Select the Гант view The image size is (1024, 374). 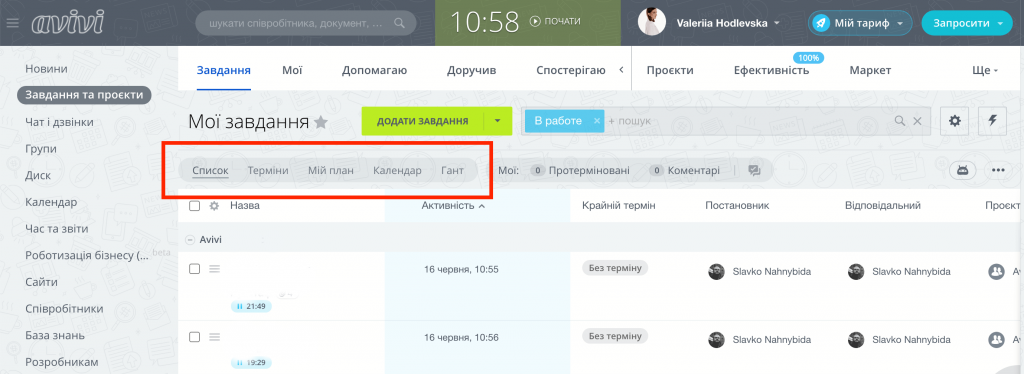click(x=453, y=171)
